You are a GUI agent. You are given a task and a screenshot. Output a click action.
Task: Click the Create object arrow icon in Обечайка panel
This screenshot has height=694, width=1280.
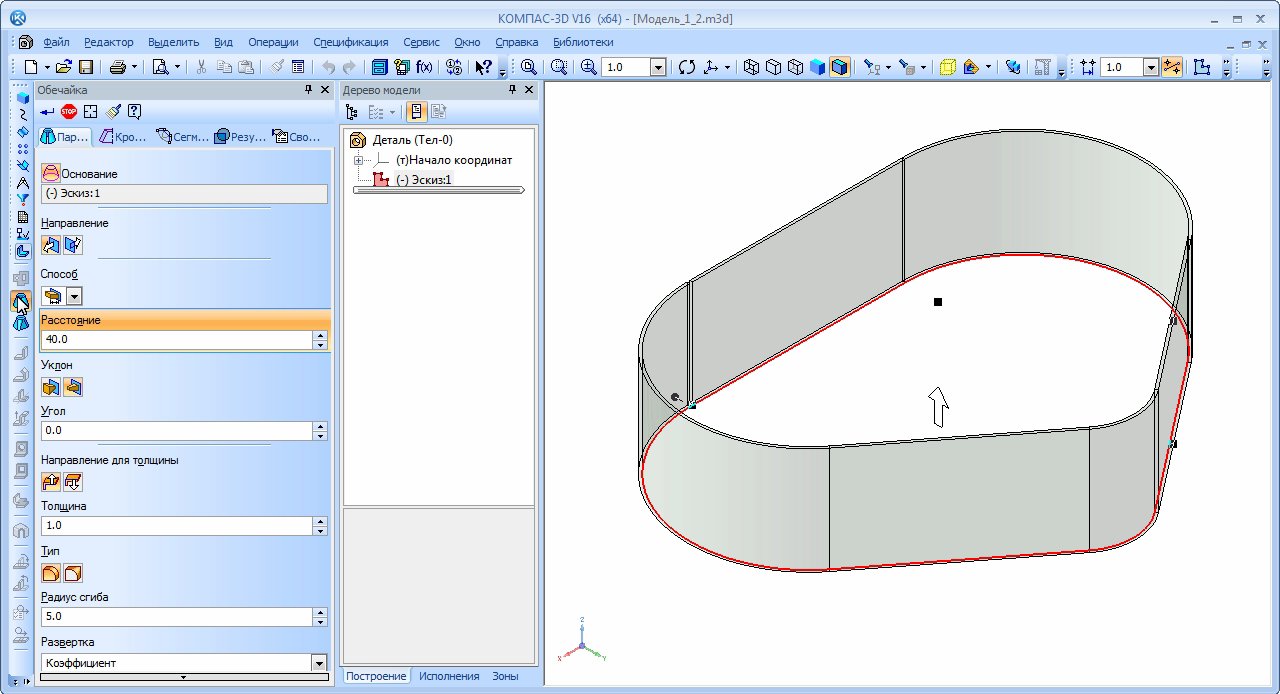point(47,112)
